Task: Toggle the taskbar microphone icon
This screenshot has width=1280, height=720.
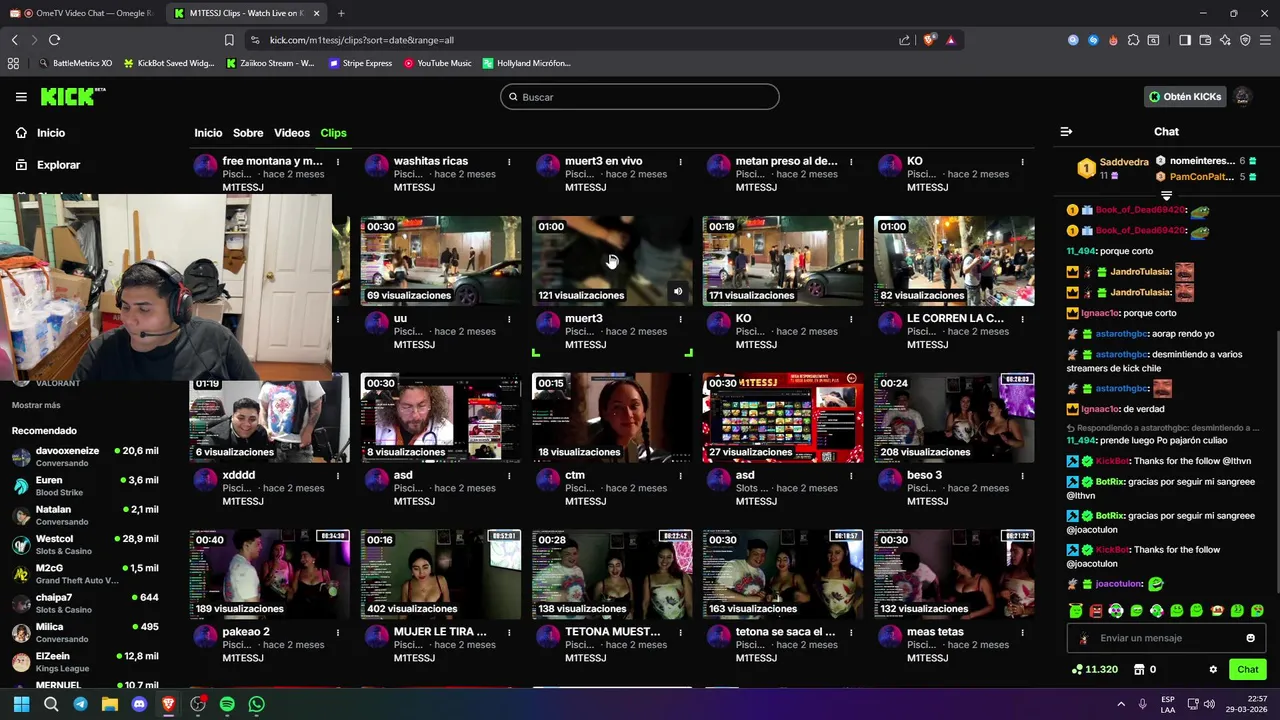Action: [1142, 704]
